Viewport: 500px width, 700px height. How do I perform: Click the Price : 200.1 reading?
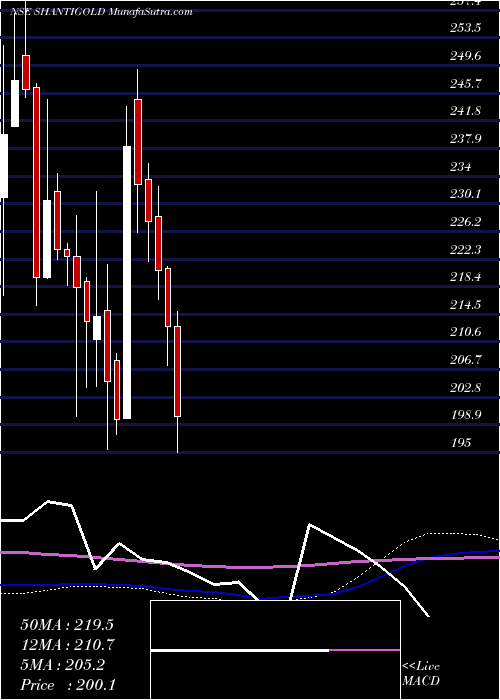[x=68, y=685]
